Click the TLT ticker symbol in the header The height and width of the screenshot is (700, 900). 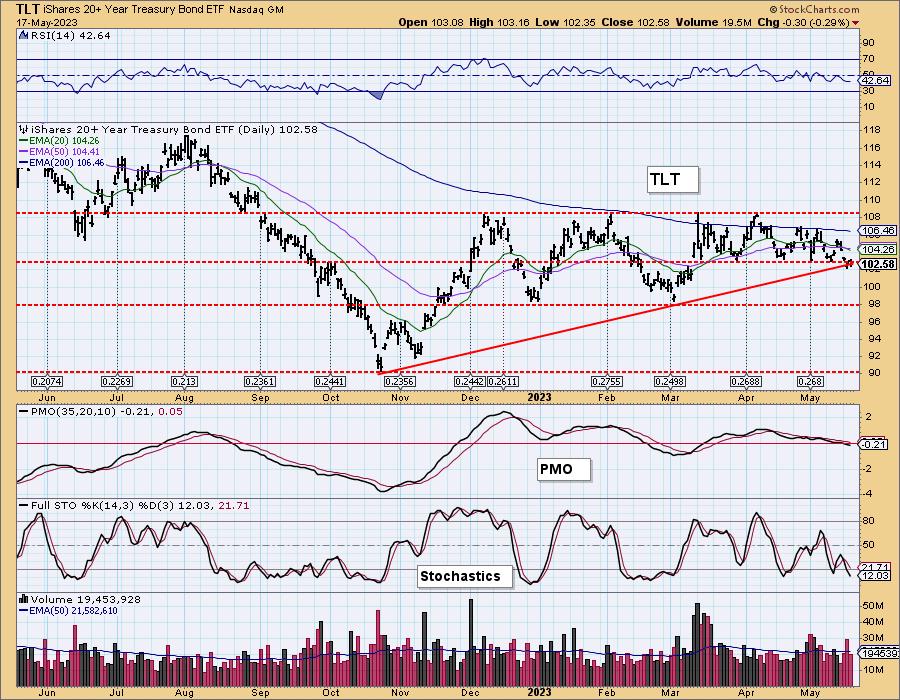point(28,9)
